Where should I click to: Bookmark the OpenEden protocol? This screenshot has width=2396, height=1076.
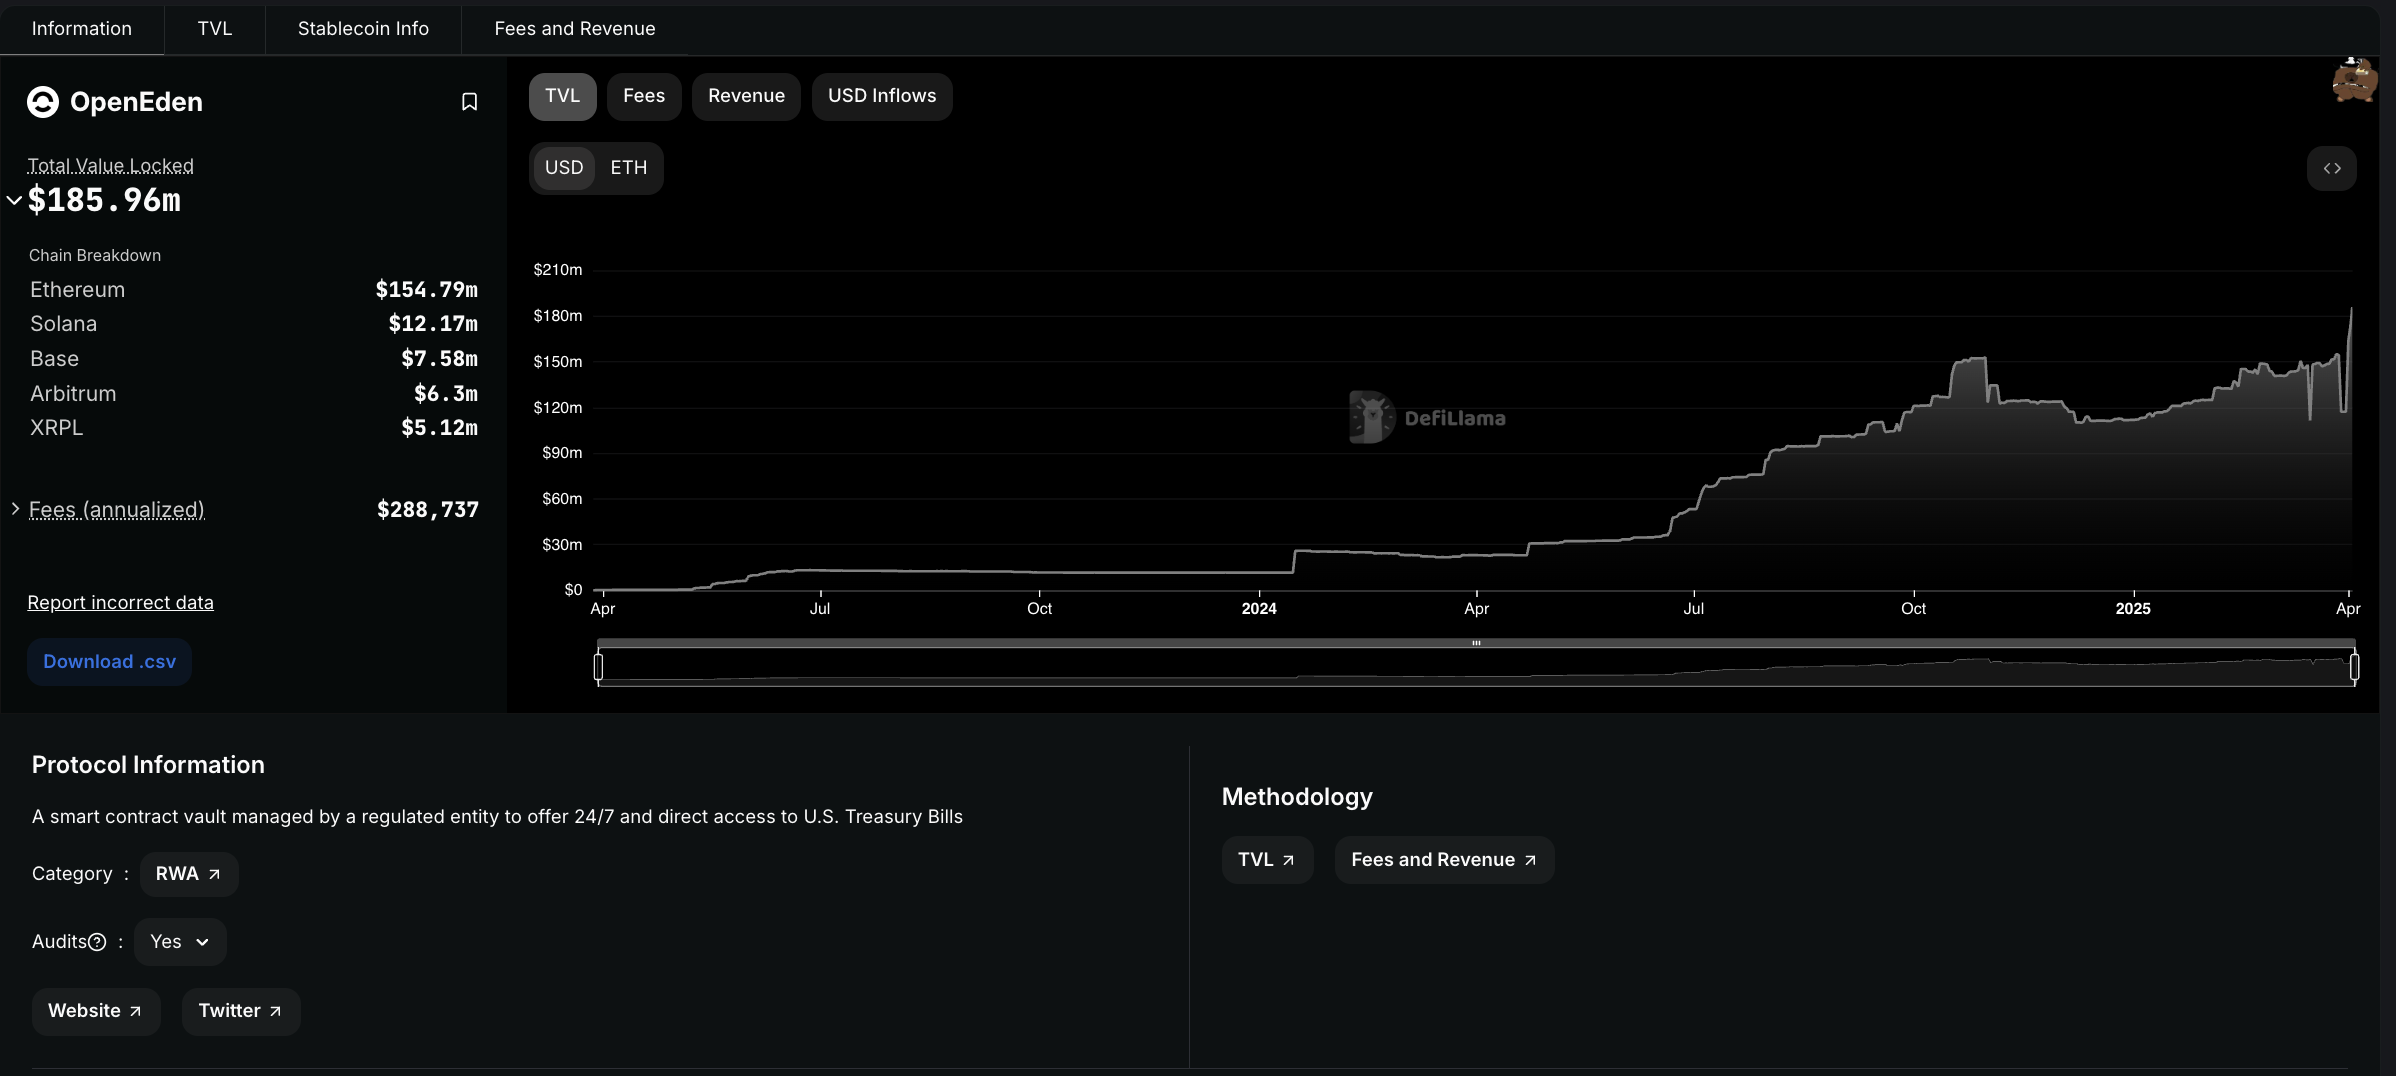(469, 102)
